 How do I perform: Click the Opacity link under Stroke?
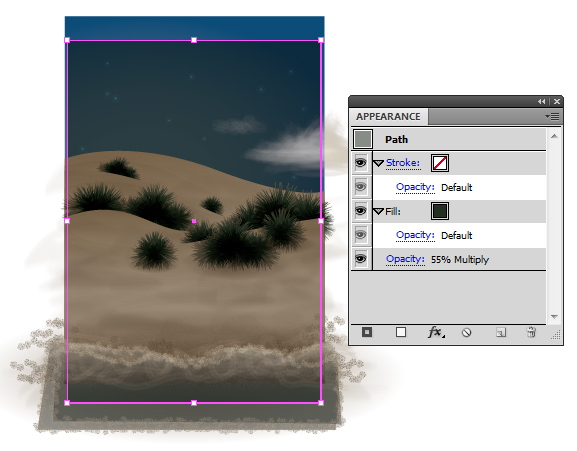pyautogui.click(x=415, y=187)
